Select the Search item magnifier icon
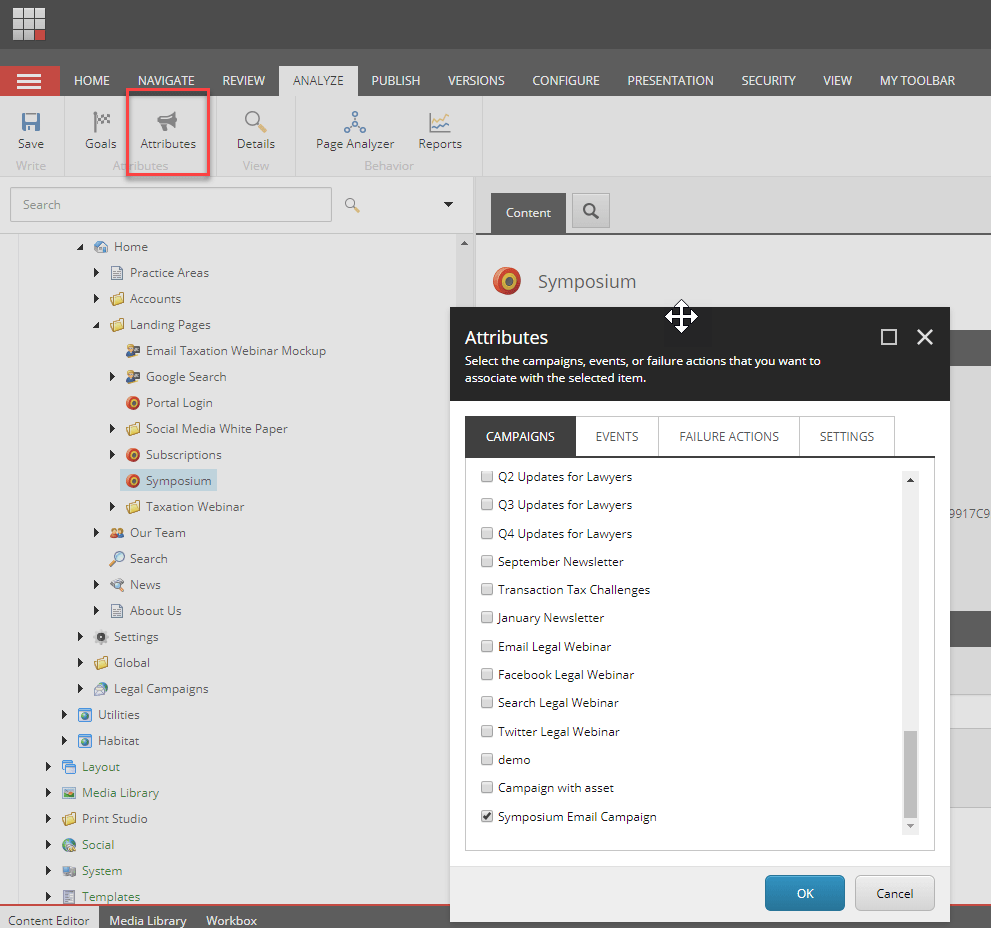This screenshot has height=928, width=991. pyautogui.click(x=117, y=559)
